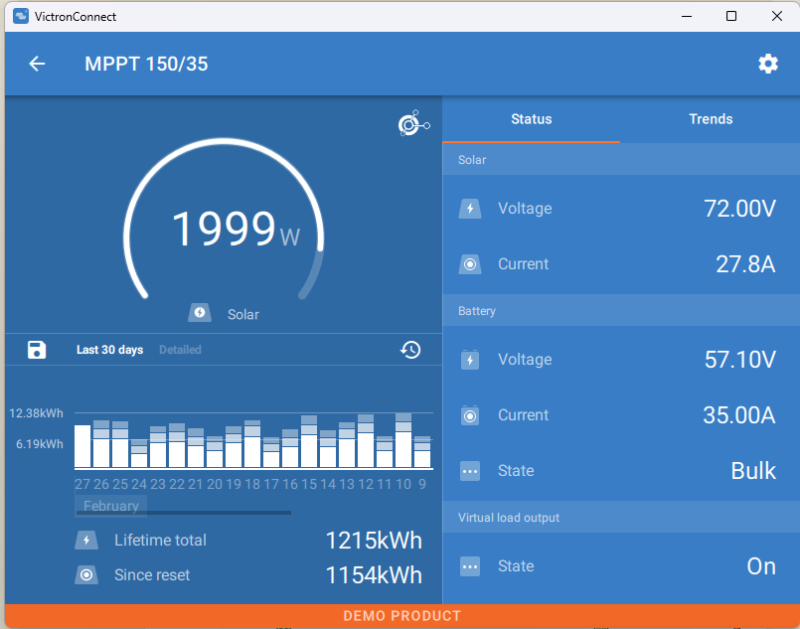The width and height of the screenshot is (800, 629).
Task: Select the Battery section header
Action: (x=621, y=311)
